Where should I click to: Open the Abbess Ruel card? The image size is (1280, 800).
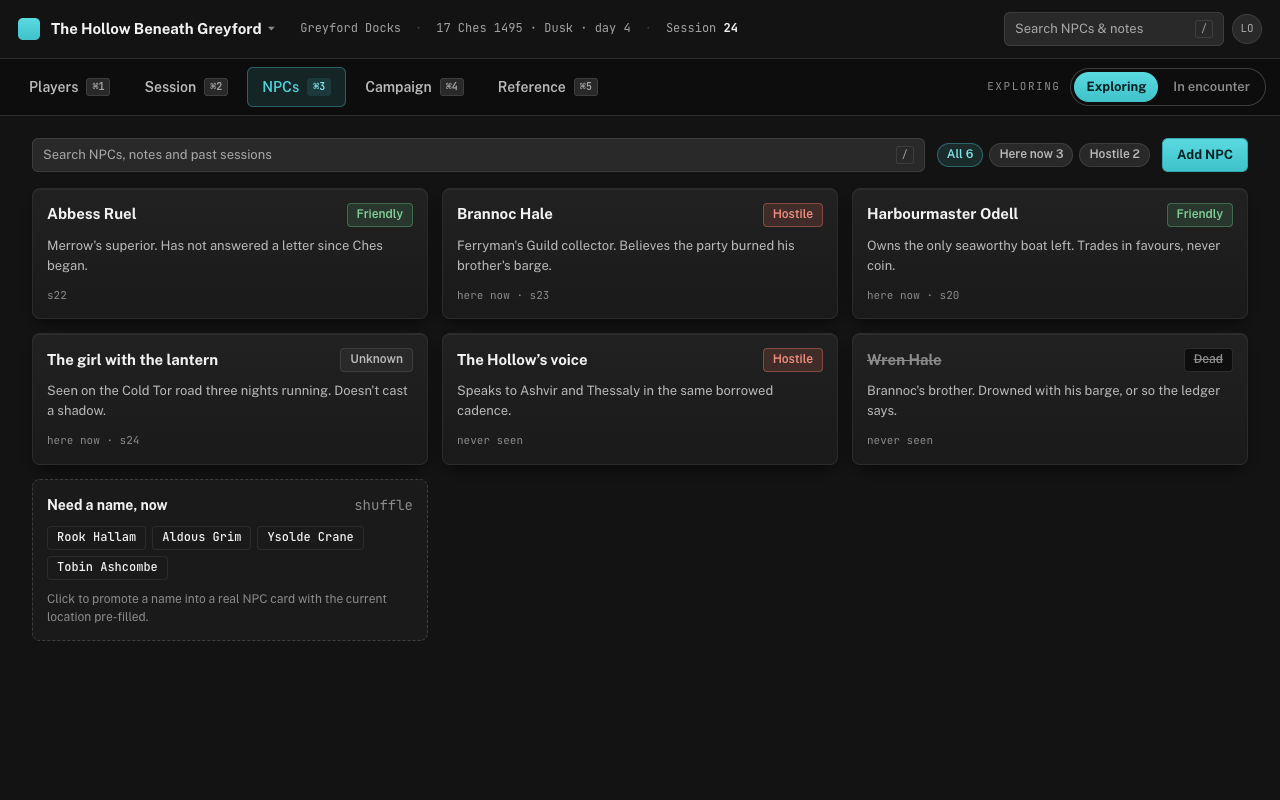tap(230, 254)
